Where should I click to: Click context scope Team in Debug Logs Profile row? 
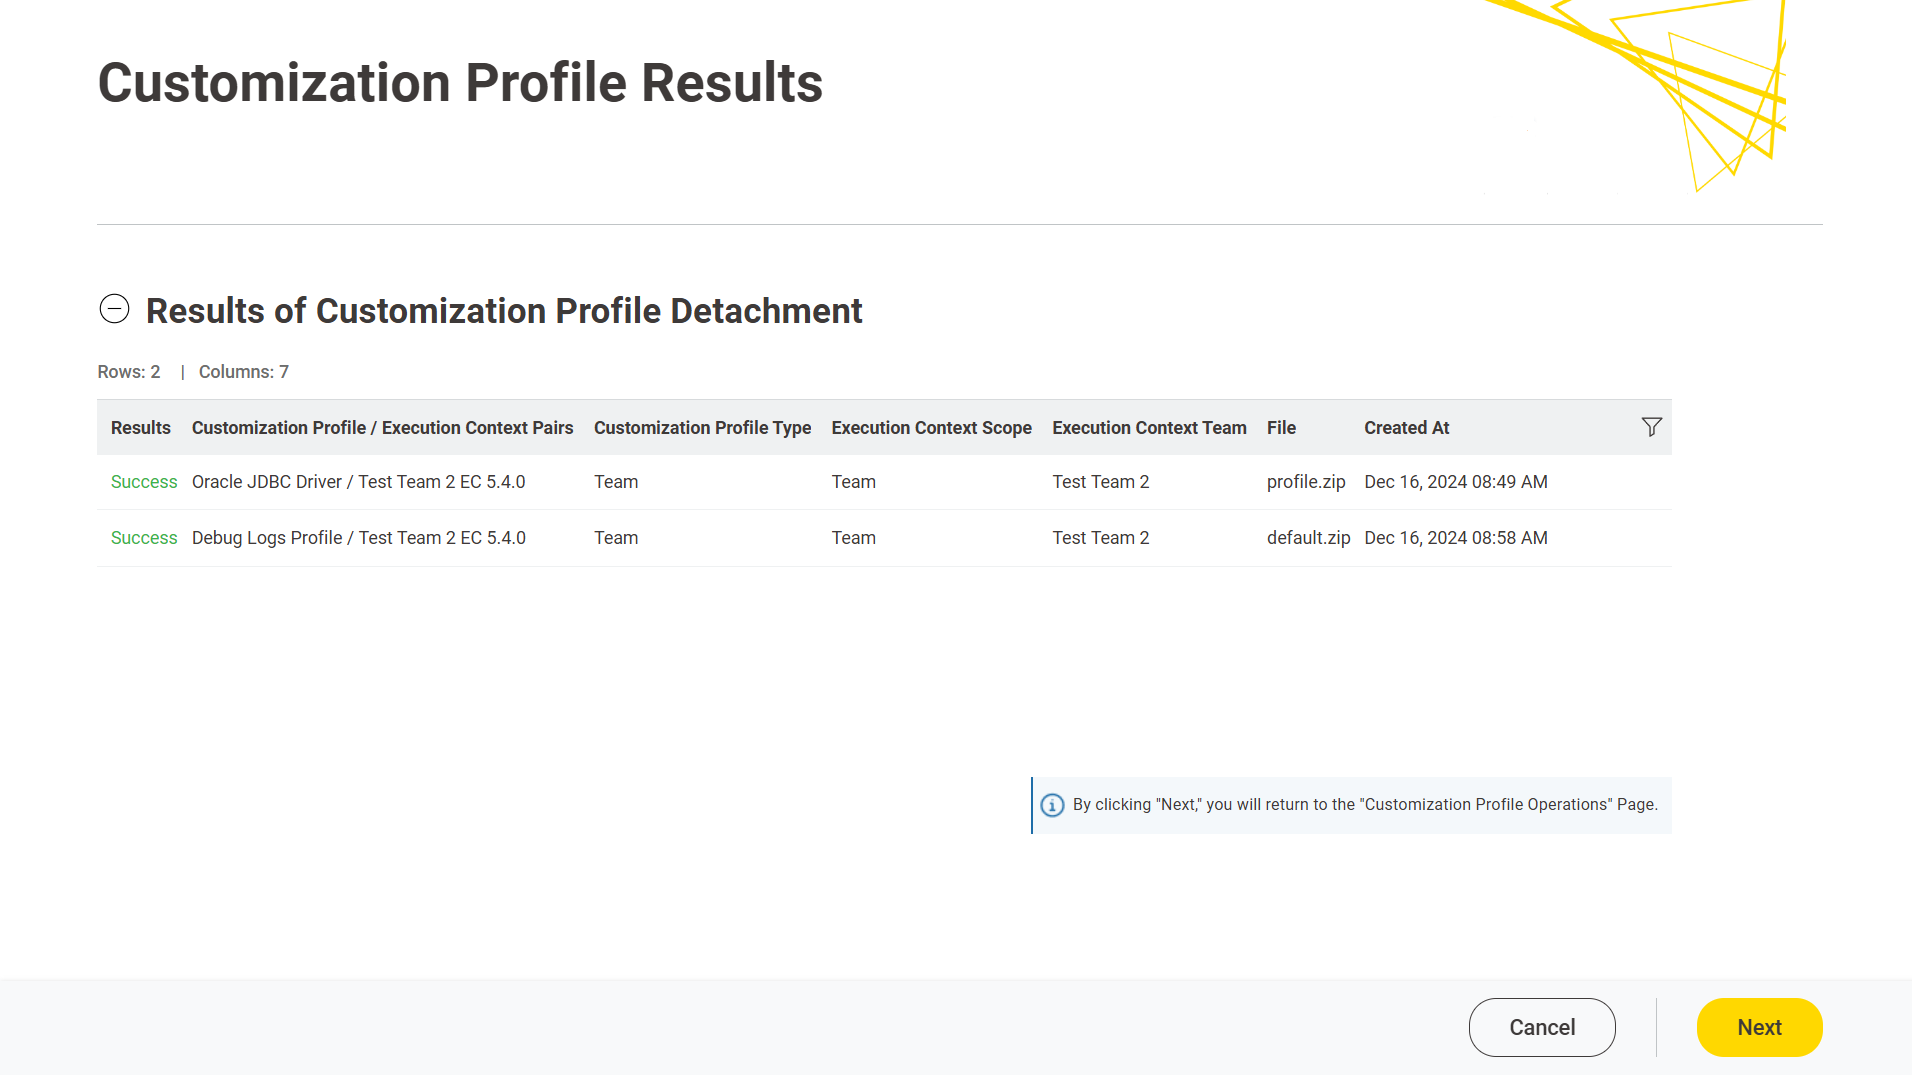pos(854,538)
